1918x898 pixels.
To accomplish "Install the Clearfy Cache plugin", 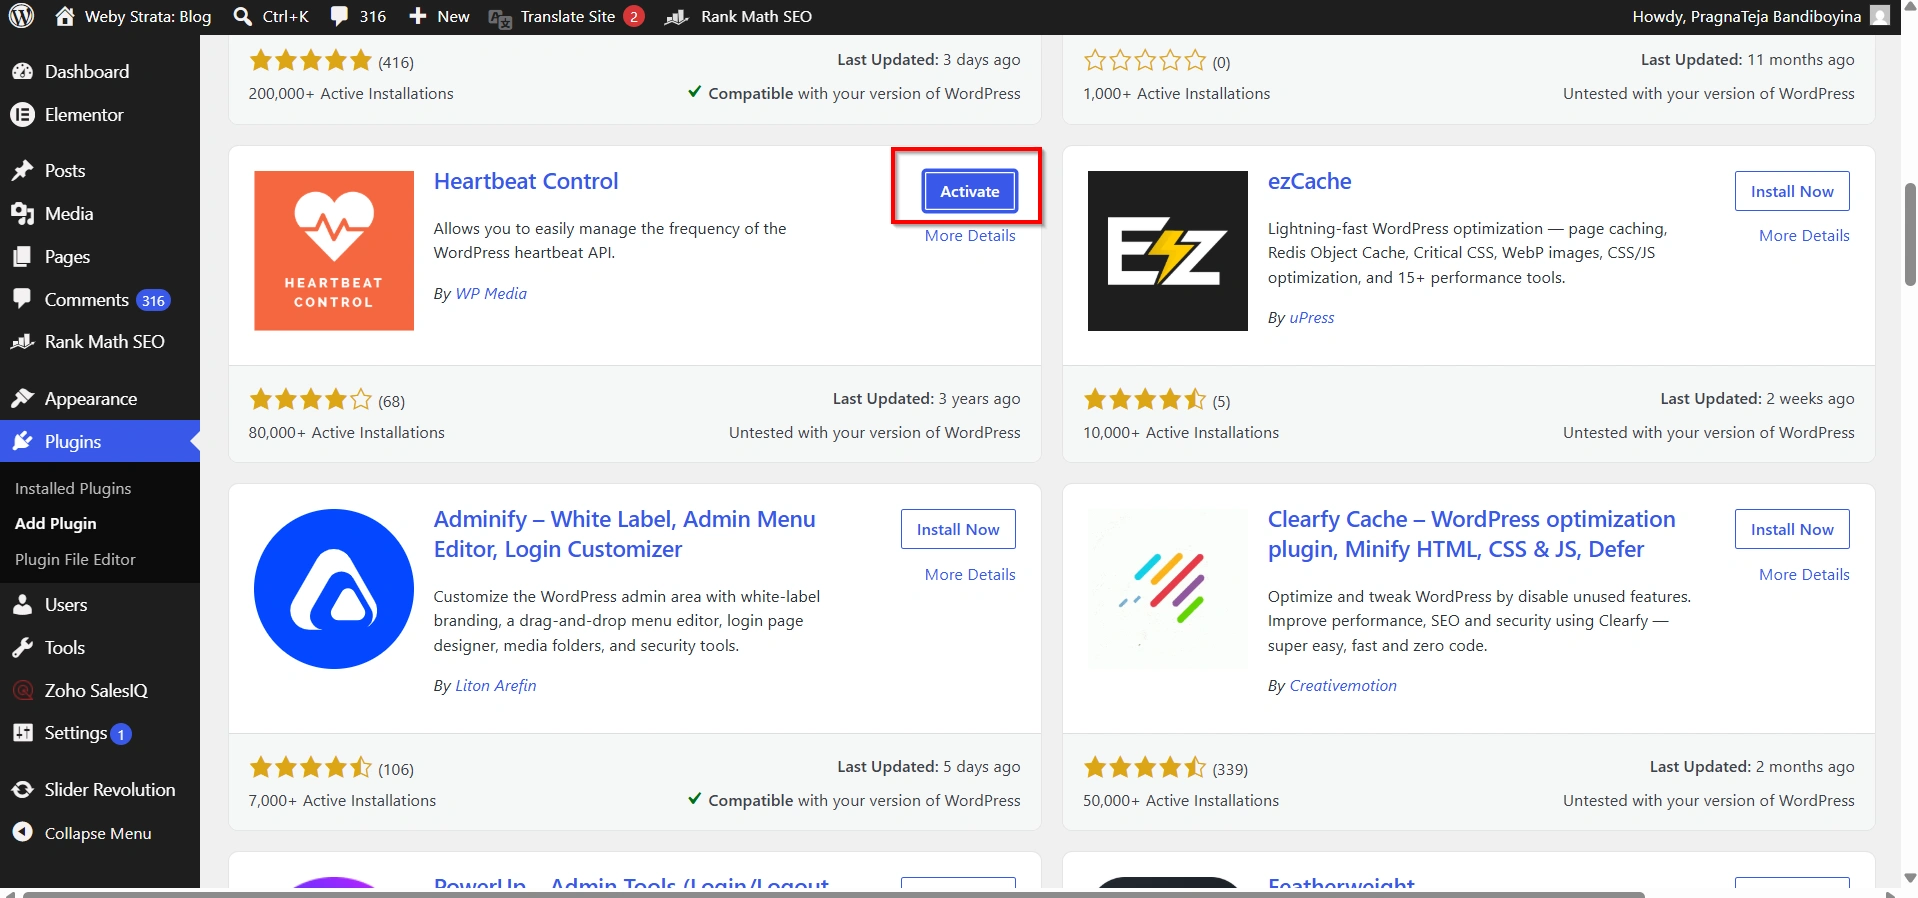I will [x=1792, y=529].
